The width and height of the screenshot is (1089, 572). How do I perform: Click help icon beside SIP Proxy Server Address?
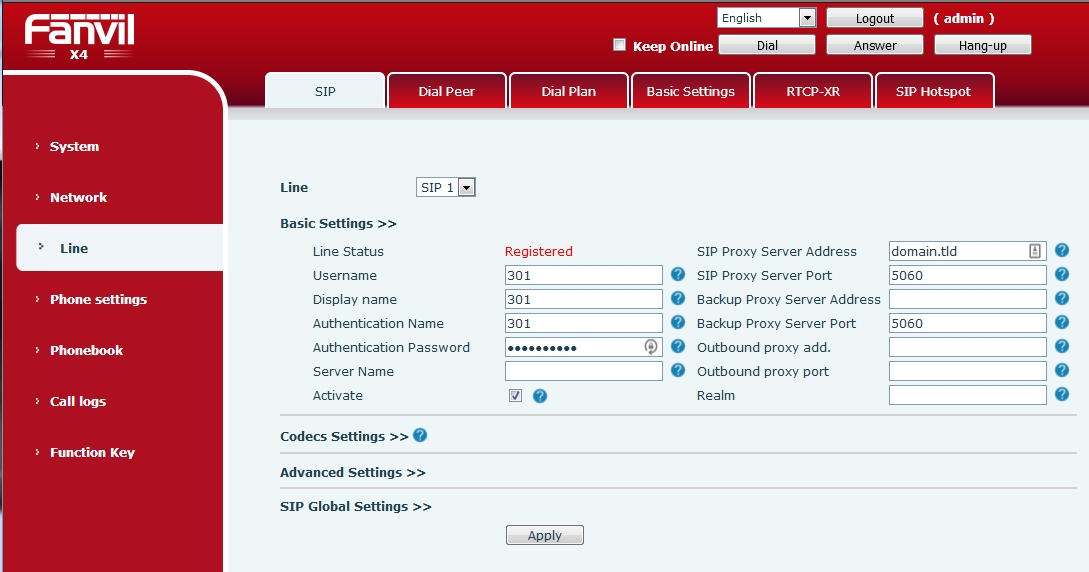pos(1062,251)
